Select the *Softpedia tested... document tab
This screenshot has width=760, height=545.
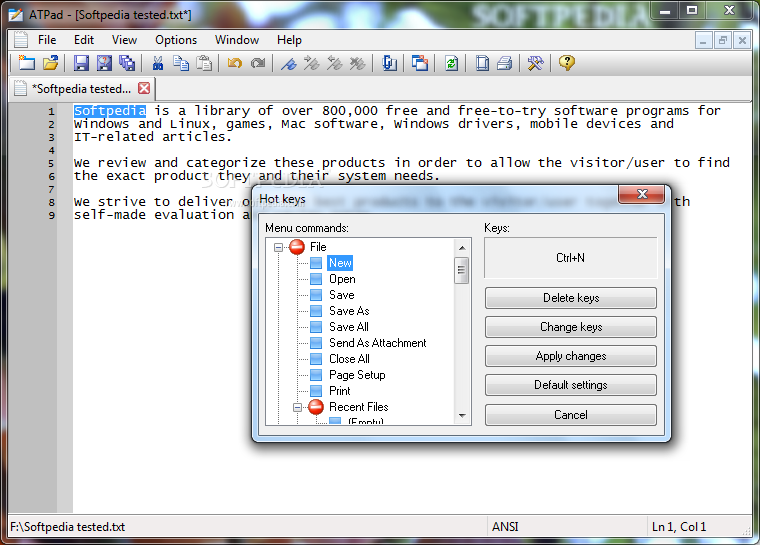pyautogui.click(x=81, y=89)
